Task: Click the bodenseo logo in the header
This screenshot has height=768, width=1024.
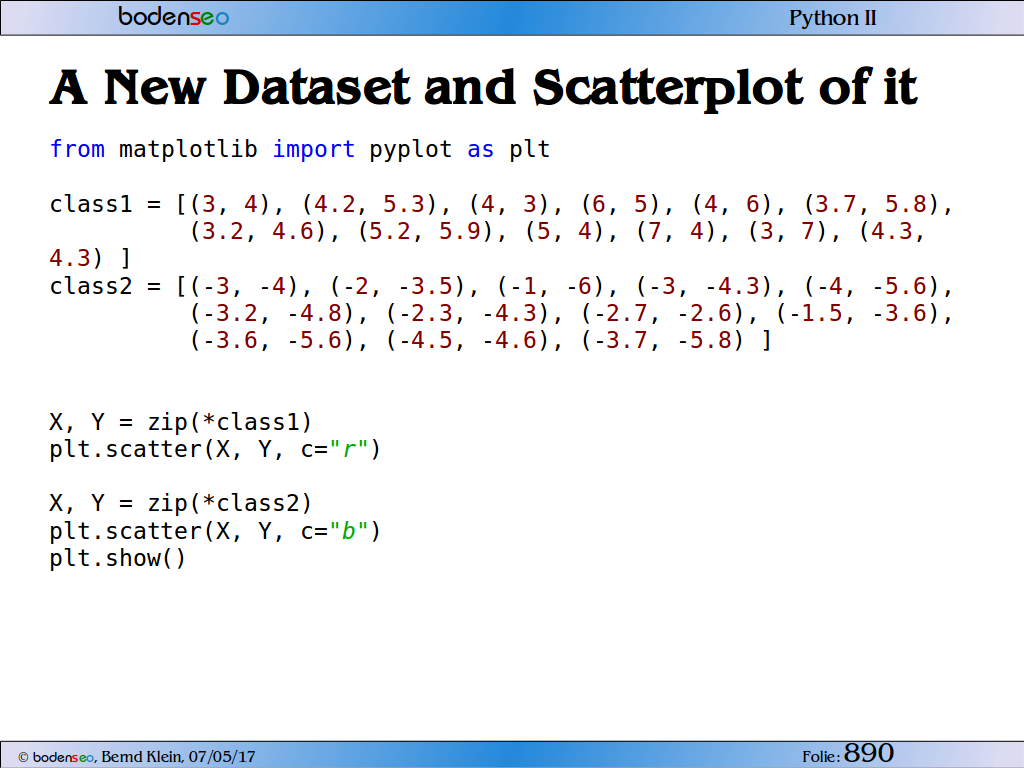Action: pos(174,16)
